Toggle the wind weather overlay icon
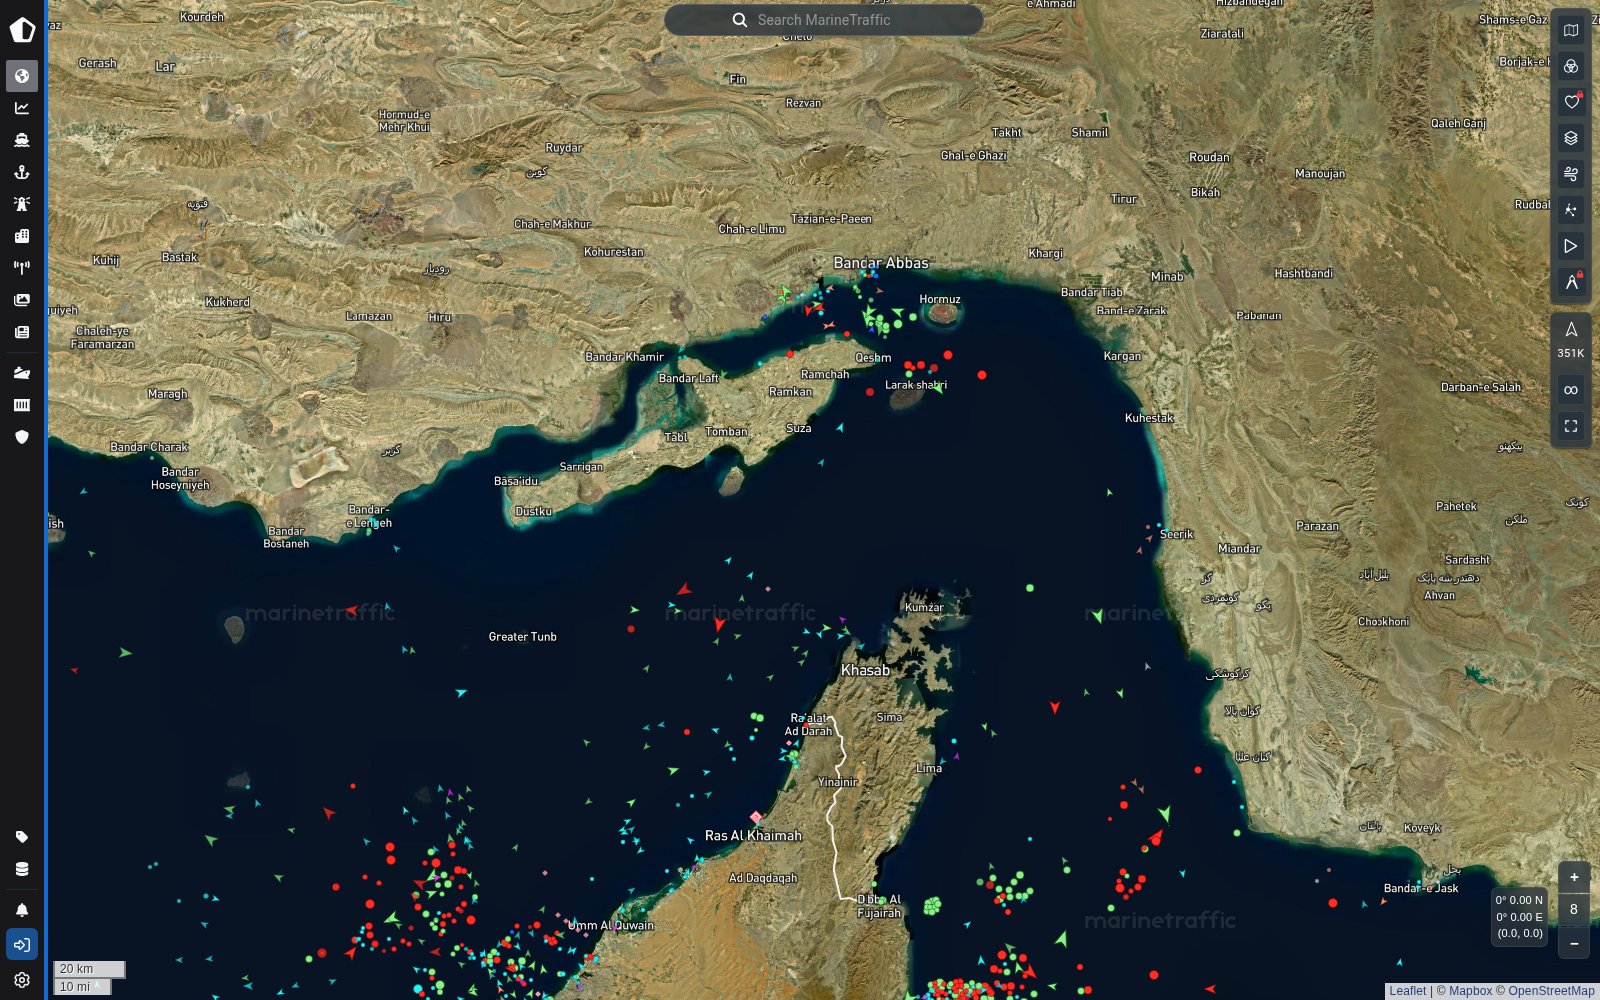Viewport: 1600px width, 1000px height. [x=1571, y=174]
